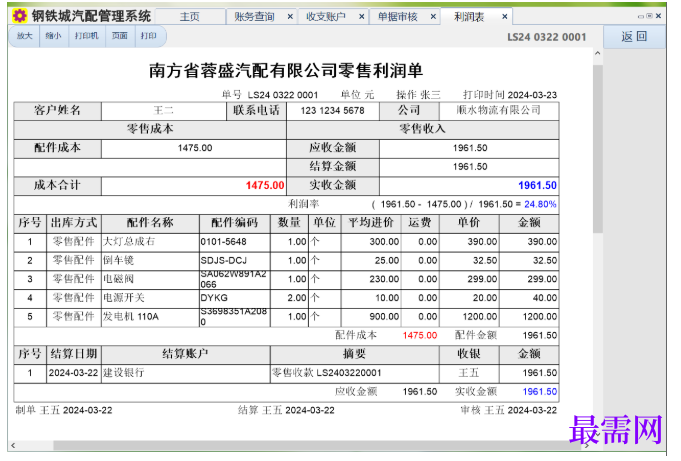
Task: Click company 顺水物流有限公司
Action: click(499, 110)
